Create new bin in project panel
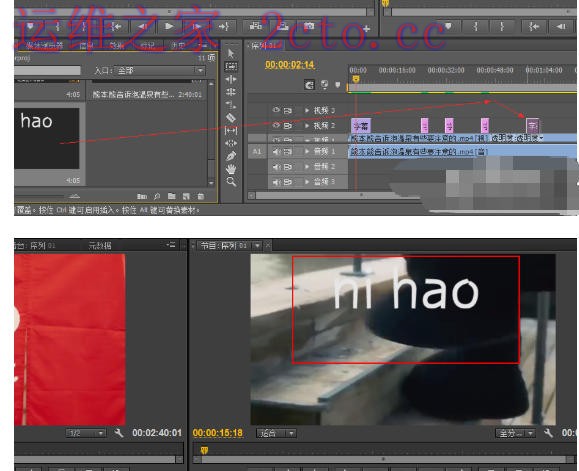This screenshot has width=579, height=471. tap(171, 196)
